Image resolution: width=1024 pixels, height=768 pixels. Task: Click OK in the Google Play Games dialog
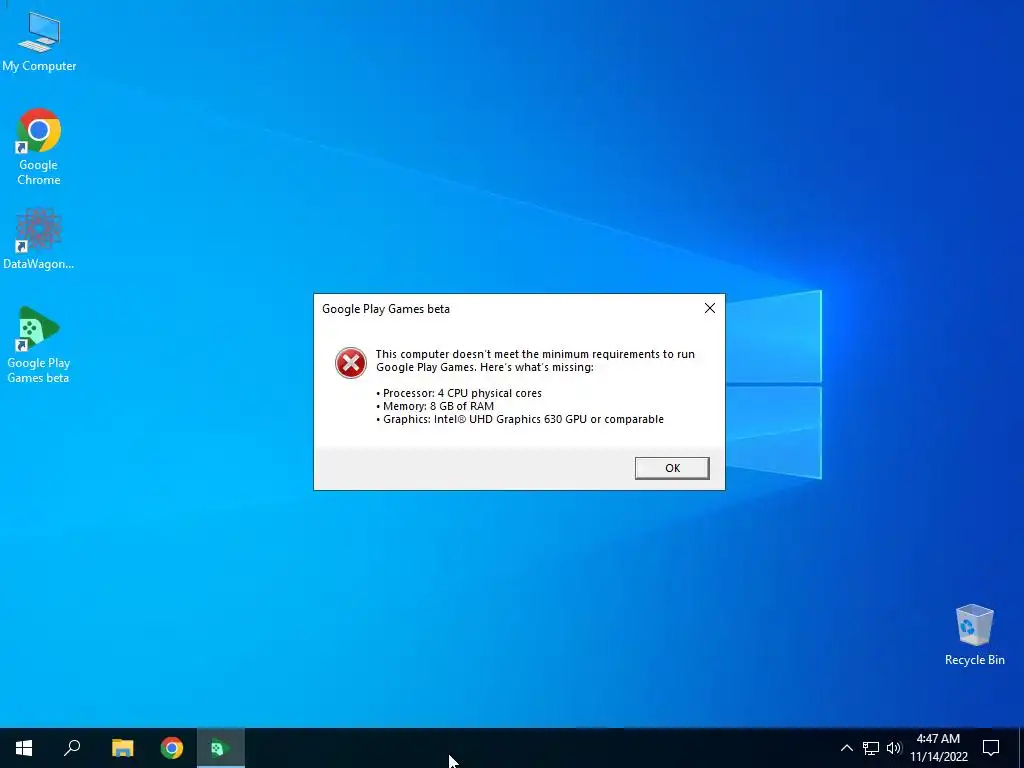click(672, 468)
